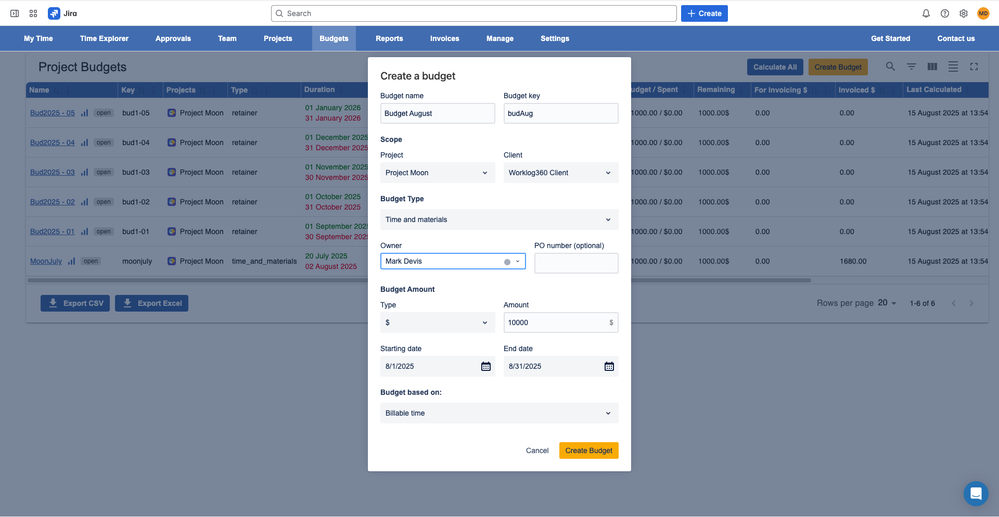
Task: Open the Time Explorer tab
Action: tap(104, 38)
